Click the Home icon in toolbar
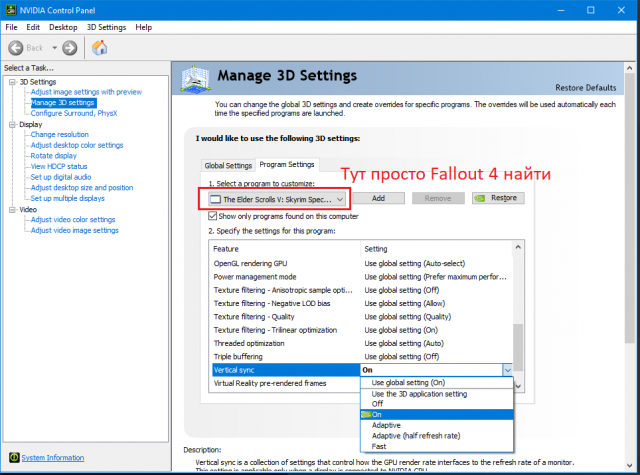The height and width of the screenshot is (475, 640). (100, 47)
